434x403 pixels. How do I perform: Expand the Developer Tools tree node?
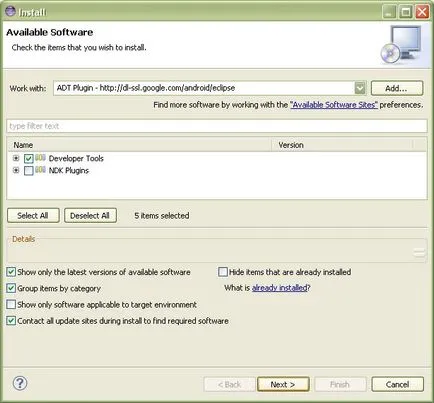point(16,158)
